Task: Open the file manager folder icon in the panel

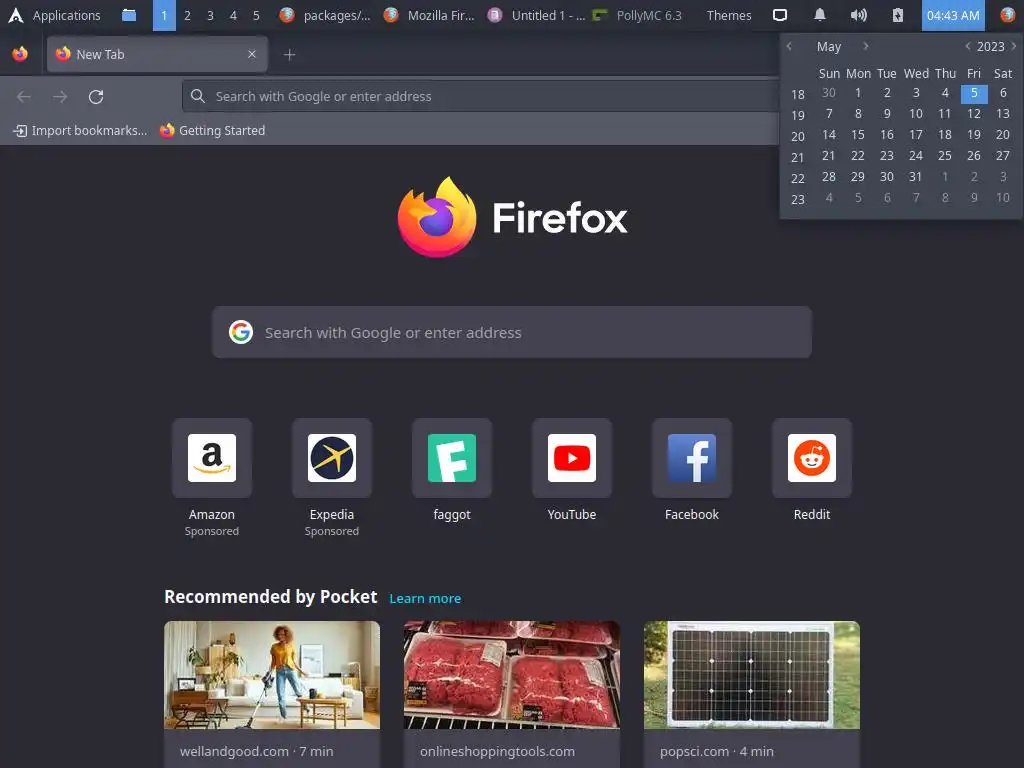Action: coord(129,15)
